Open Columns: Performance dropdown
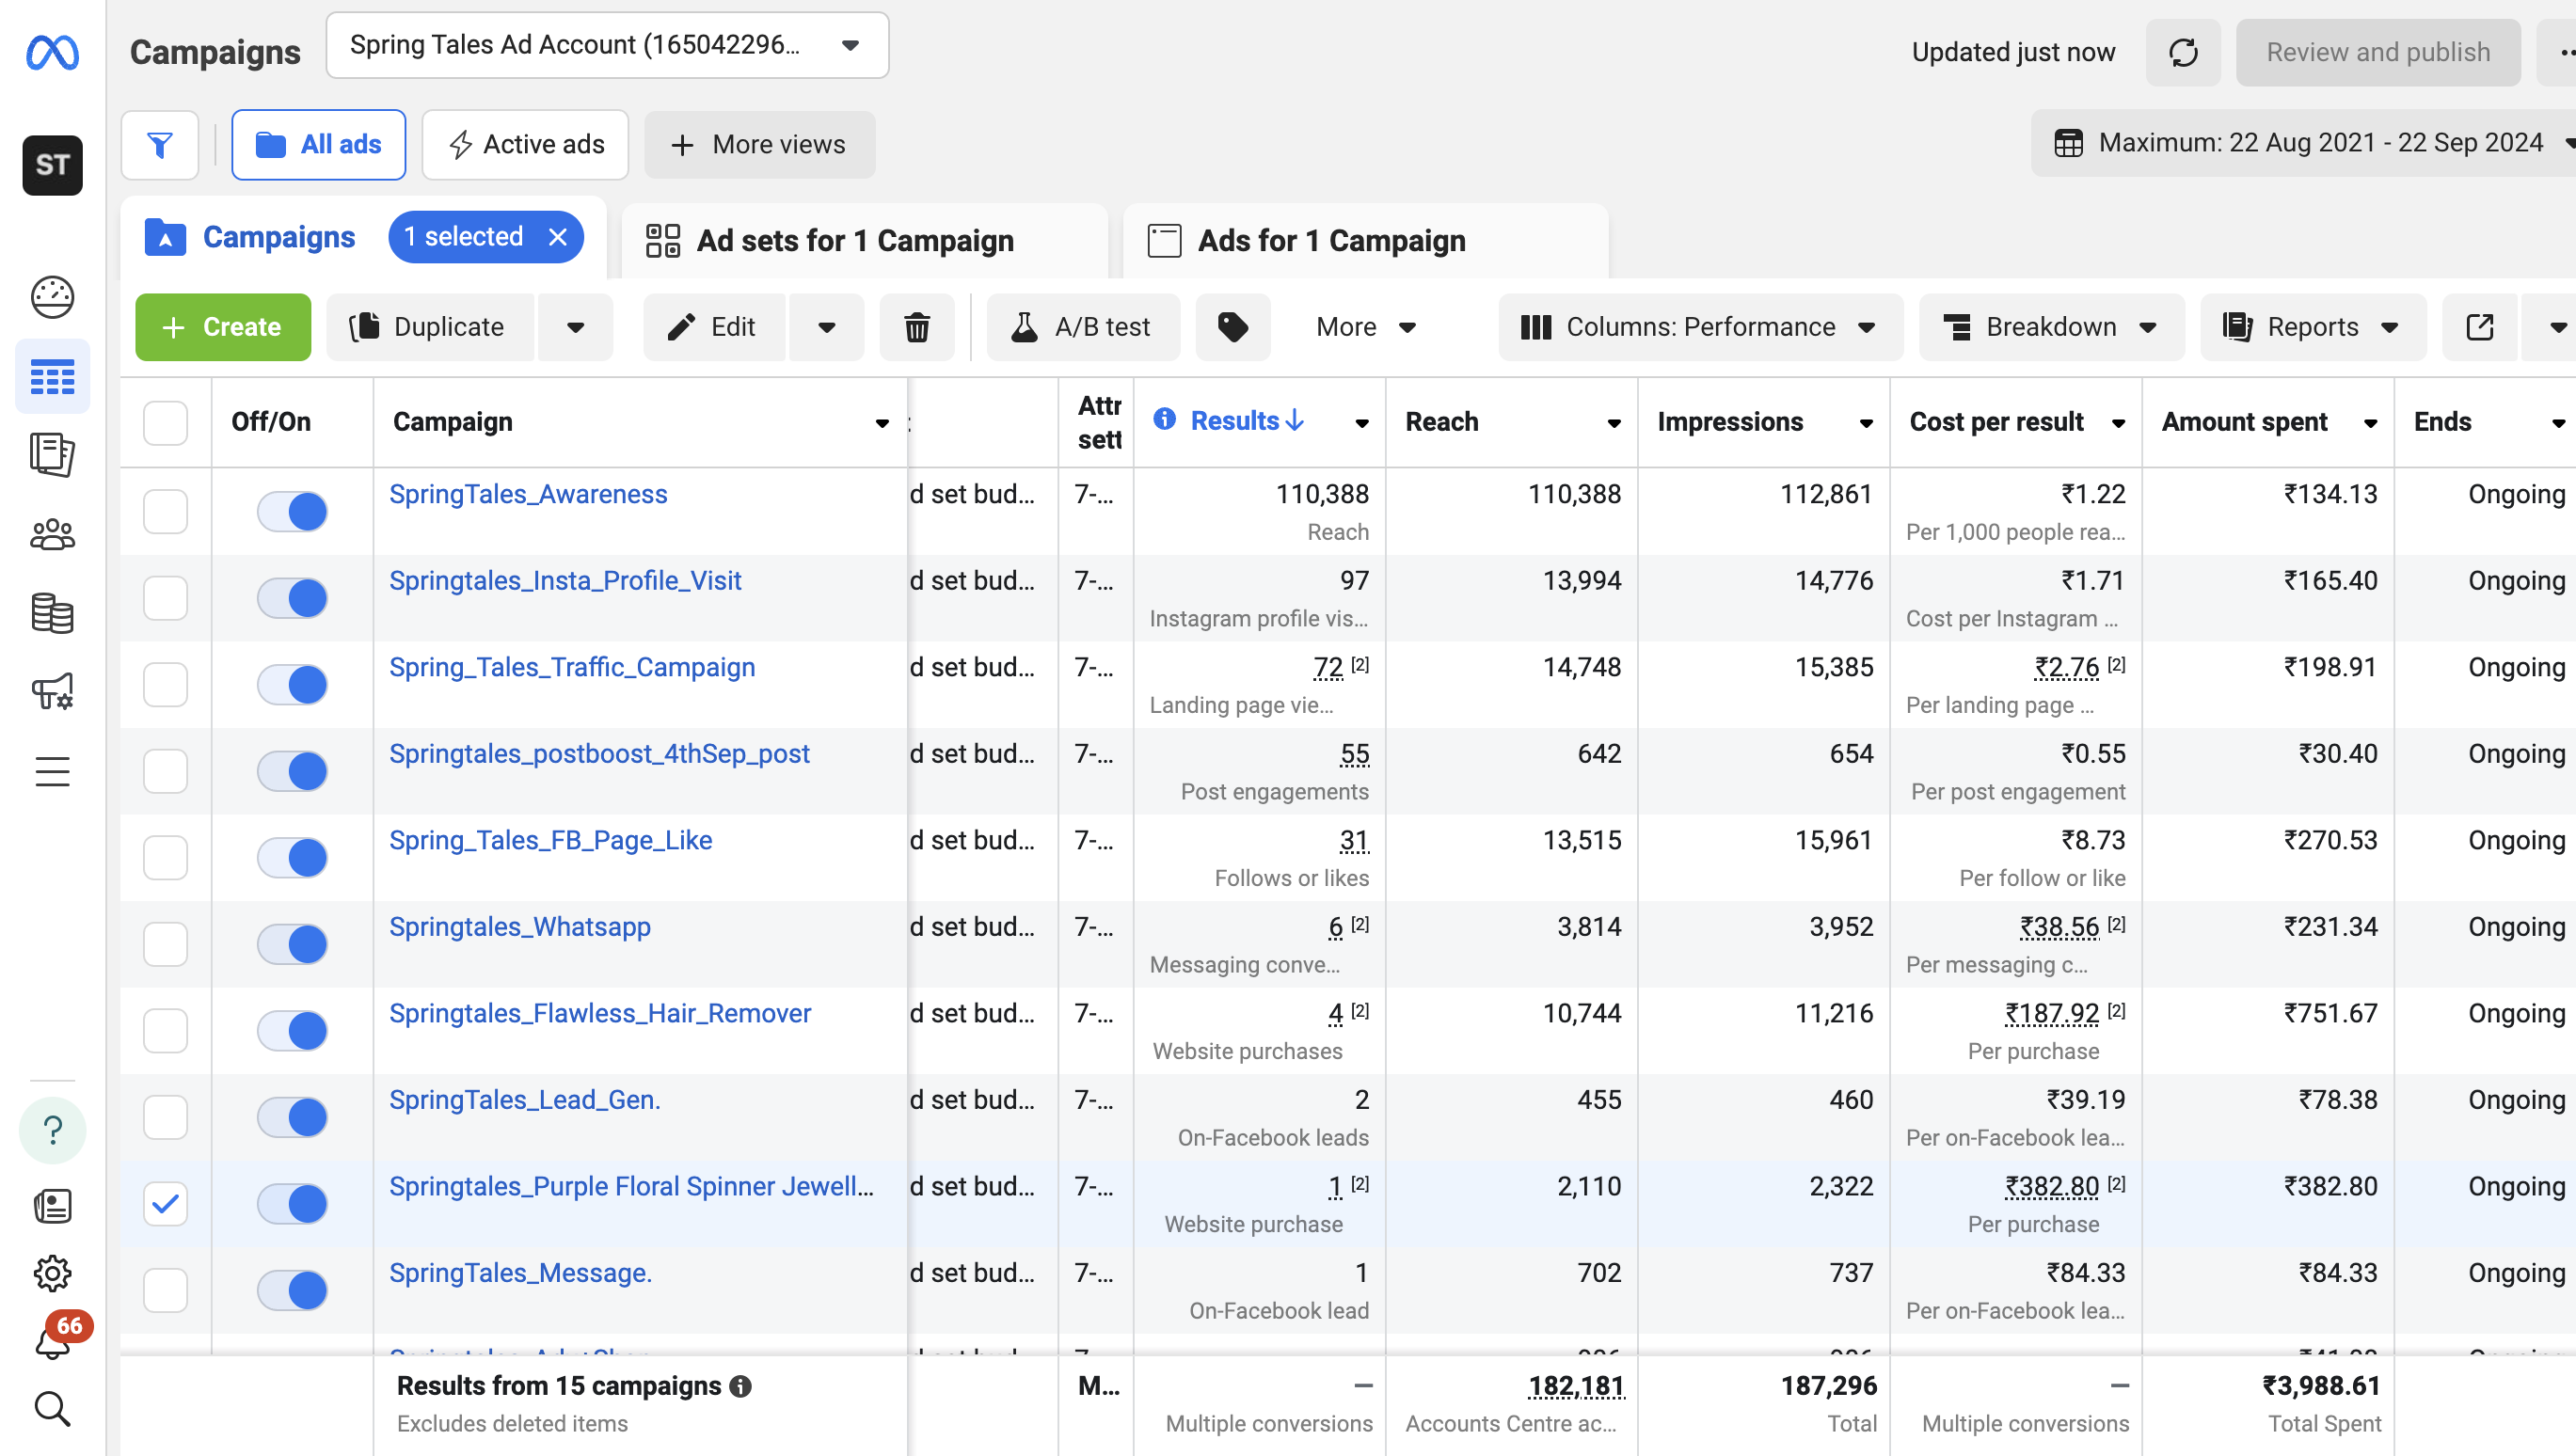Image resolution: width=2576 pixels, height=1456 pixels. pyautogui.click(x=1700, y=327)
